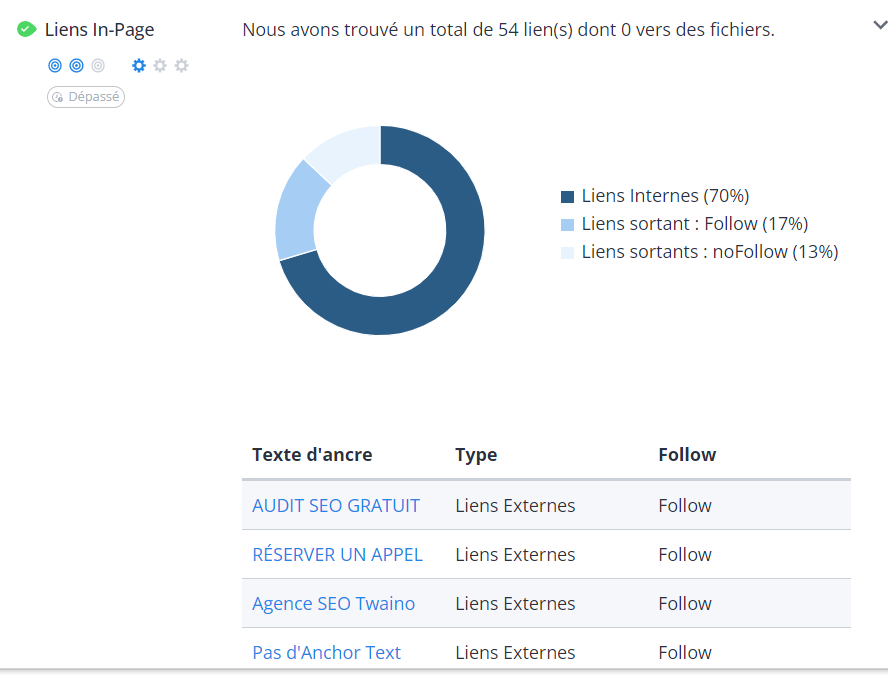Click the Liens sortants : noFollow (13%) label

click(710, 252)
